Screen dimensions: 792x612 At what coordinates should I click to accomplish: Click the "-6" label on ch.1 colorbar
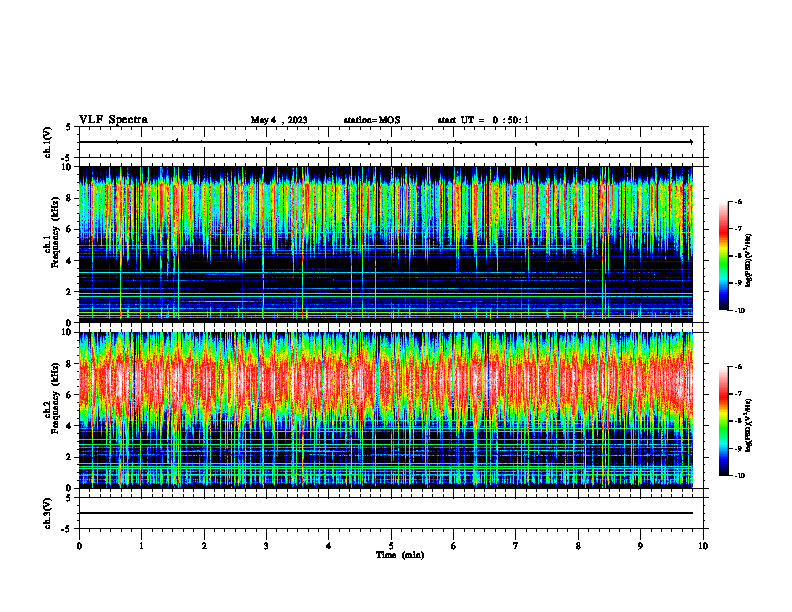738,202
